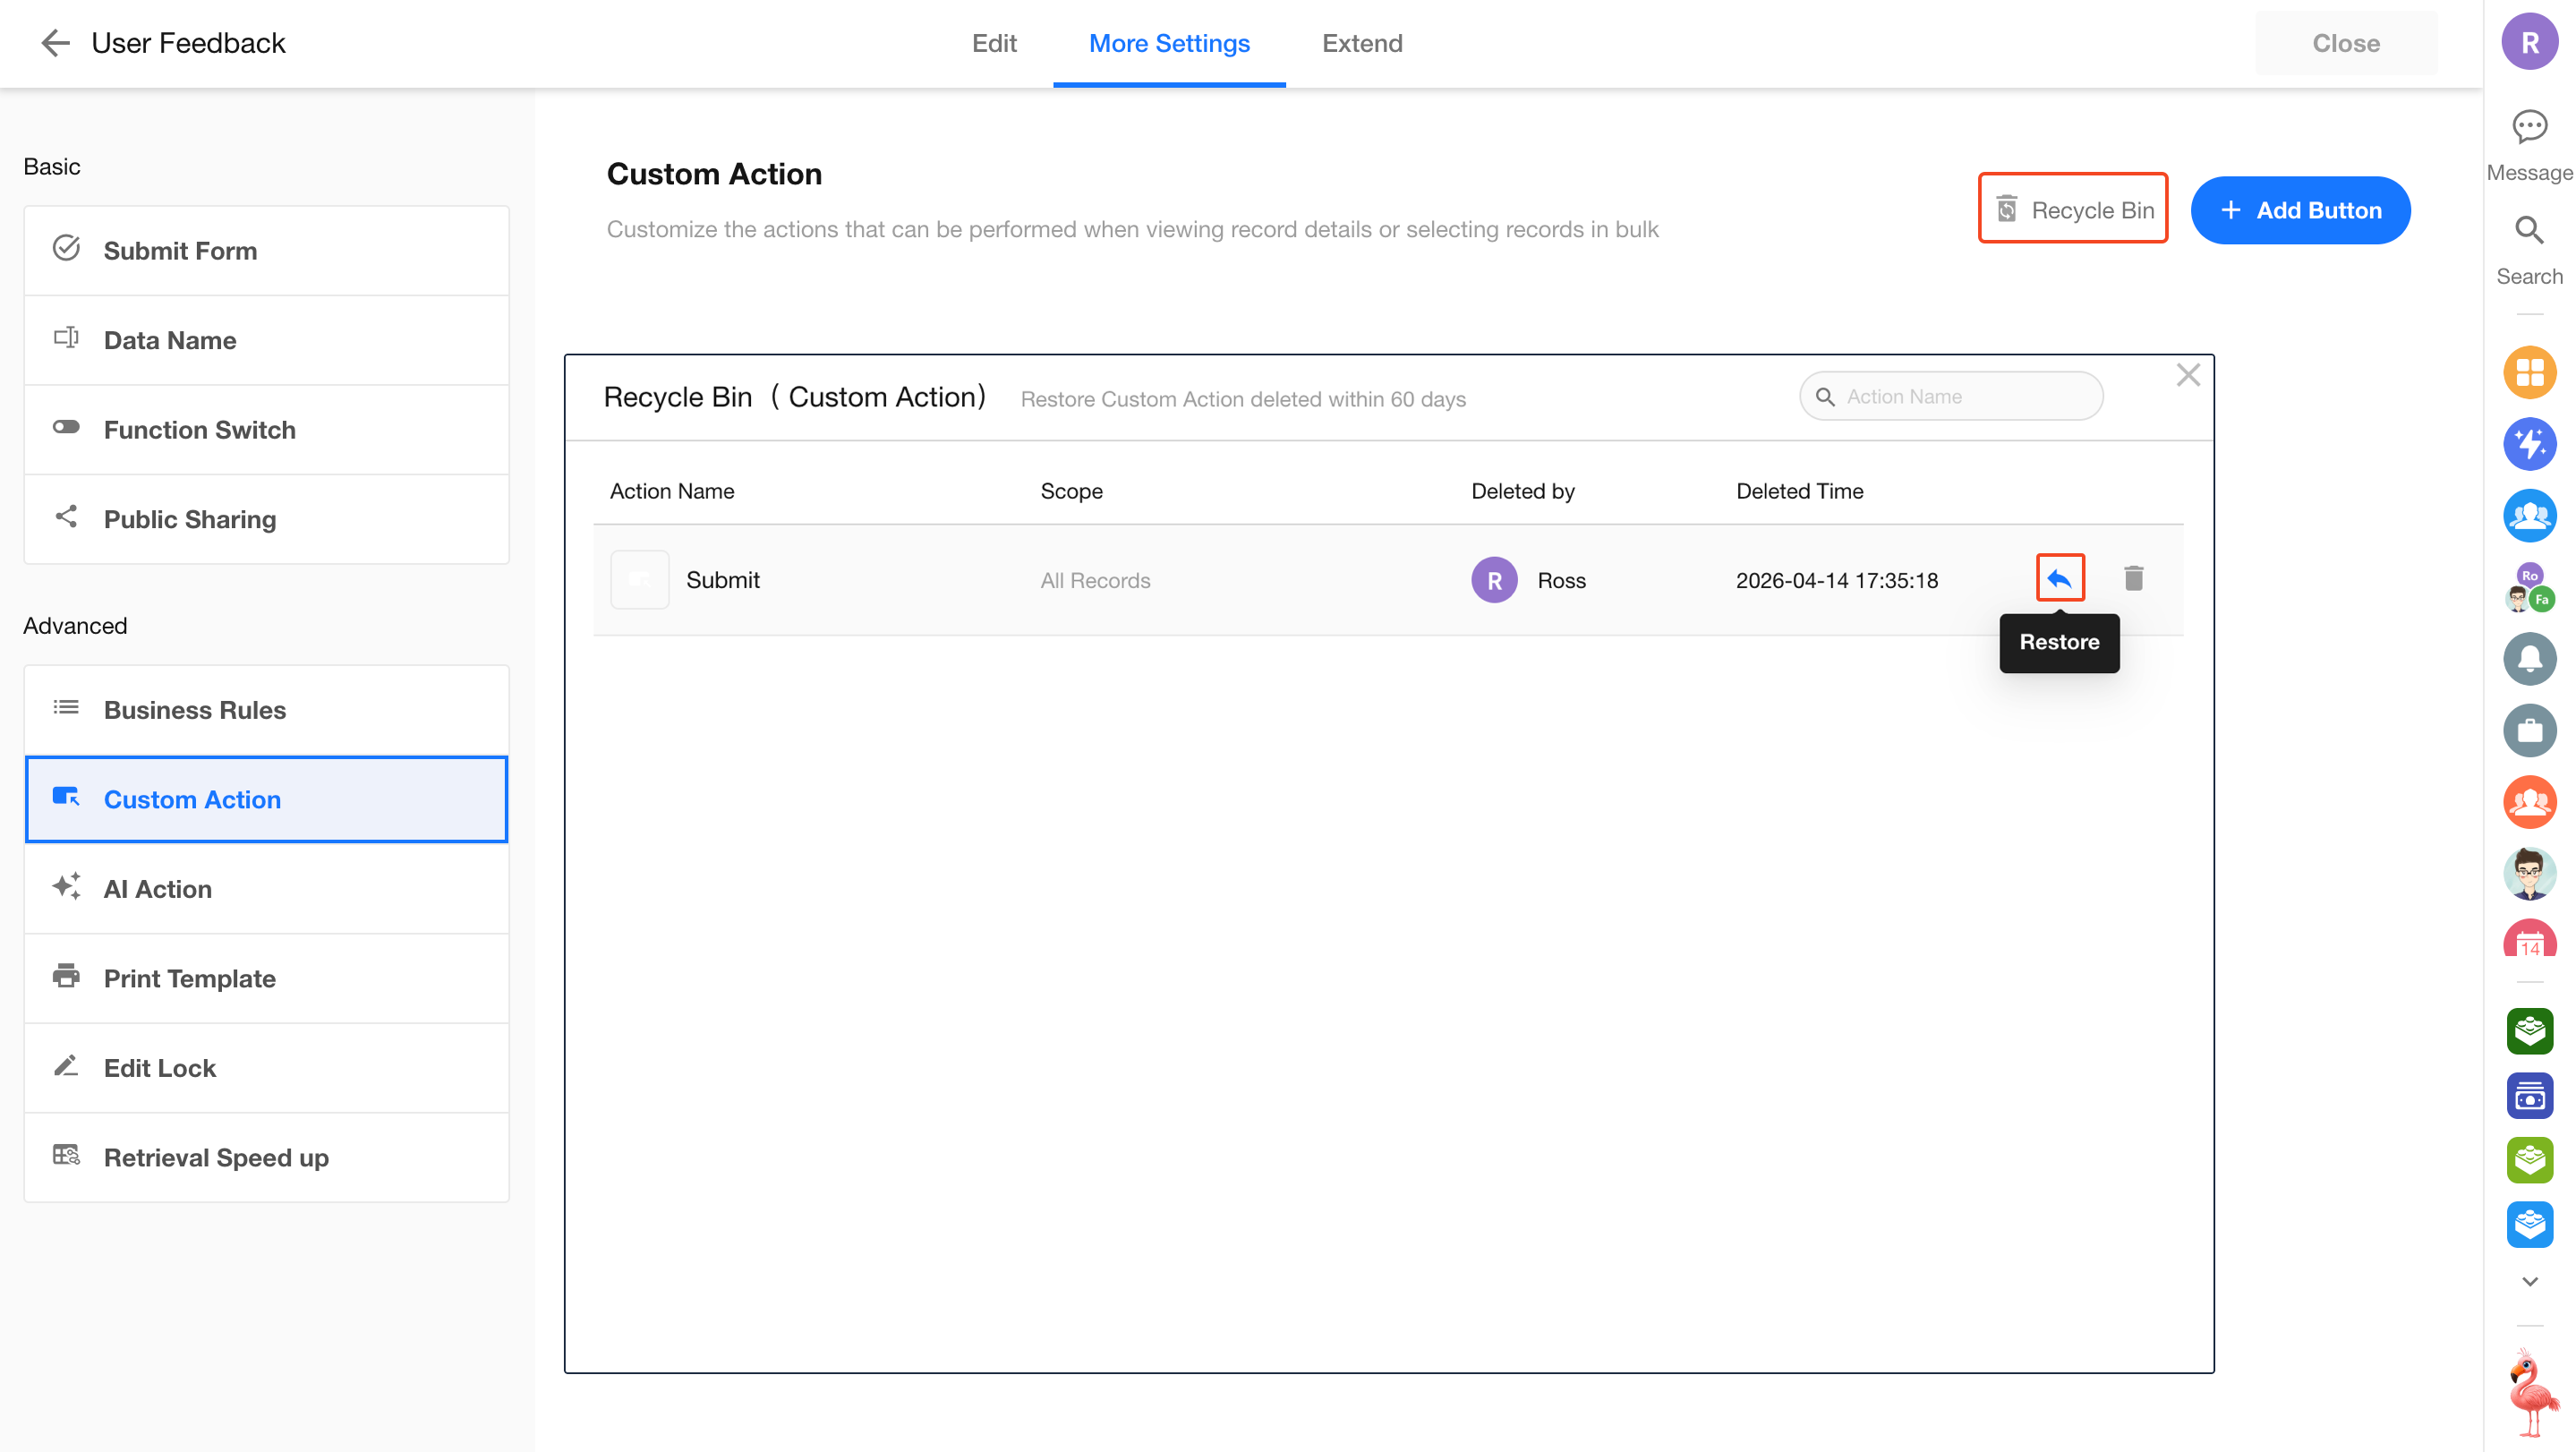Click the back arrow beside User Feedback
The width and height of the screenshot is (2576, 1452).
click(x=55, y=43)
